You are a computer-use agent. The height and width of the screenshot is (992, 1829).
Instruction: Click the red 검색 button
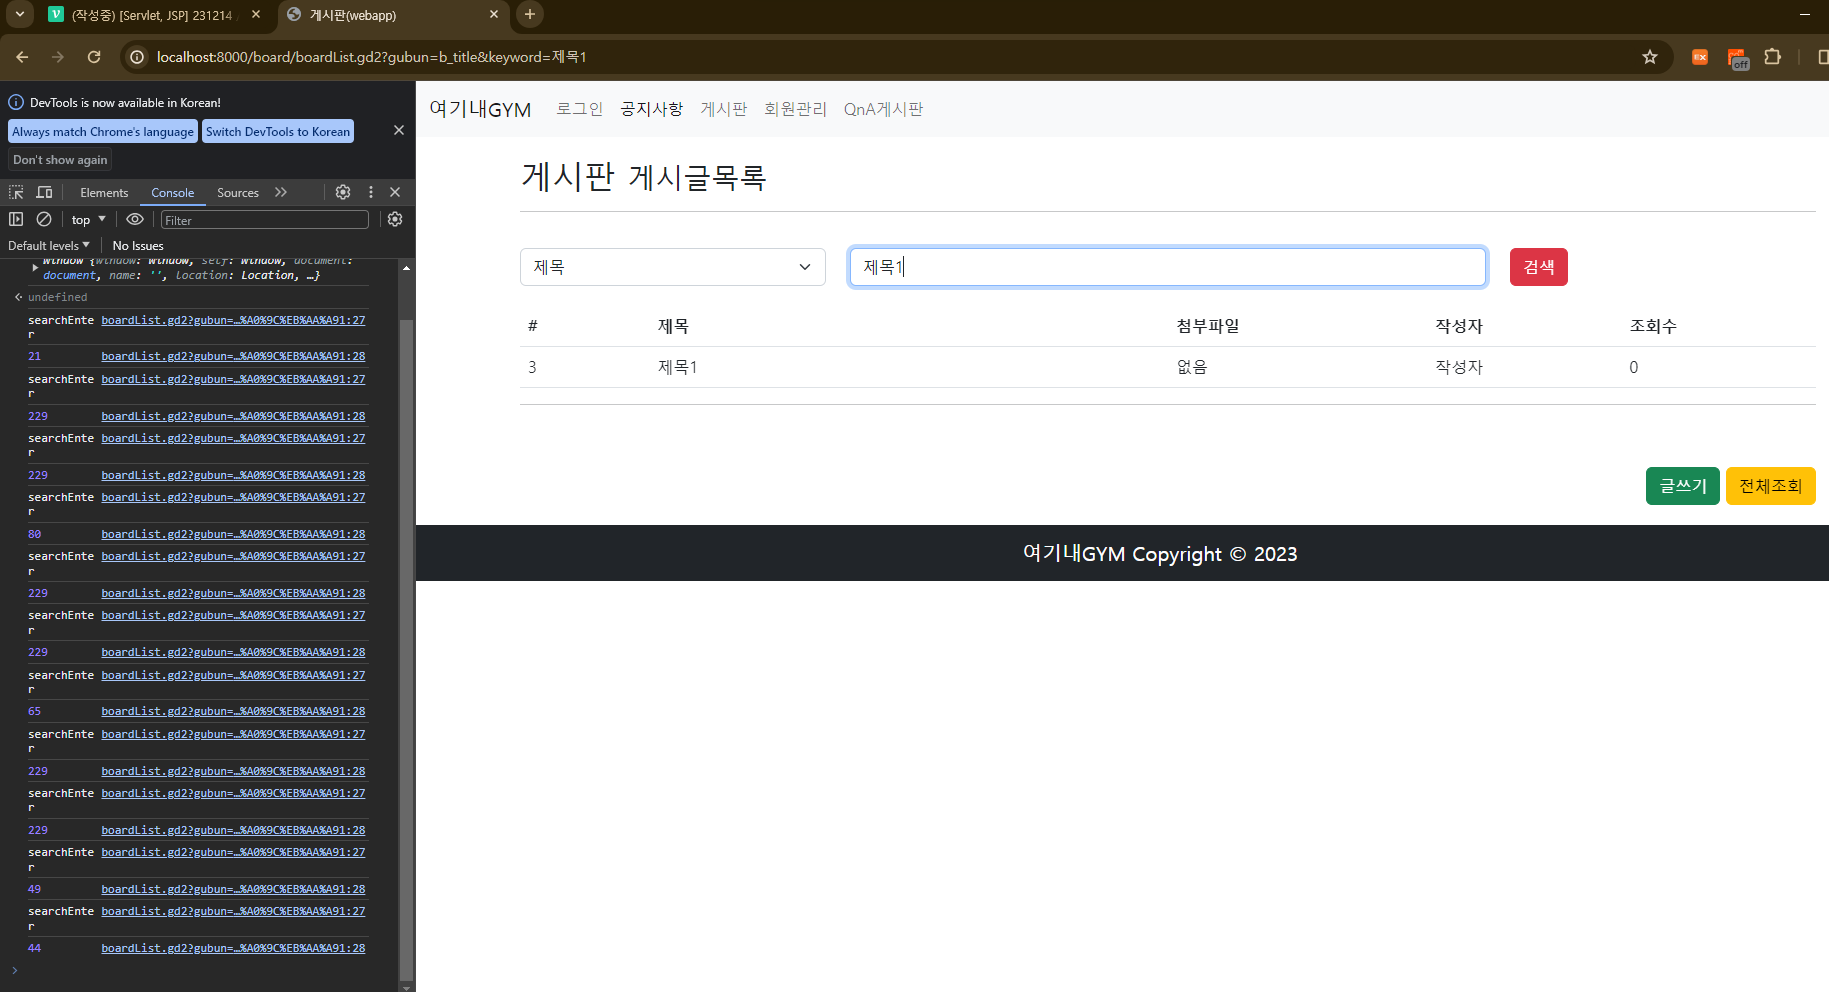(1539, 267)
